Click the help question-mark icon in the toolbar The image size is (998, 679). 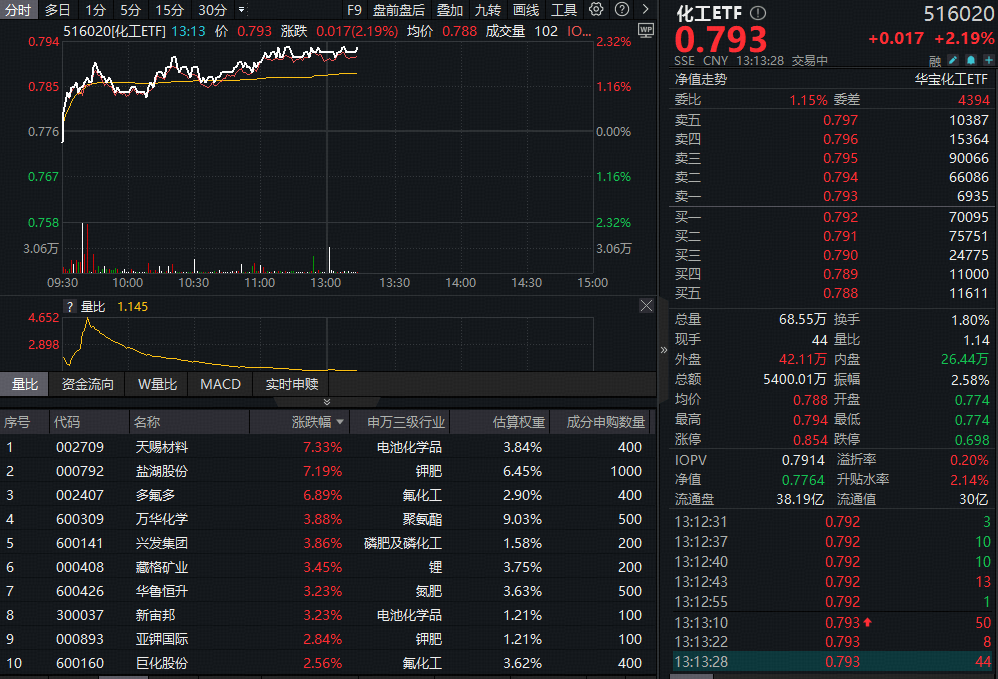click(x=621, y=9)
